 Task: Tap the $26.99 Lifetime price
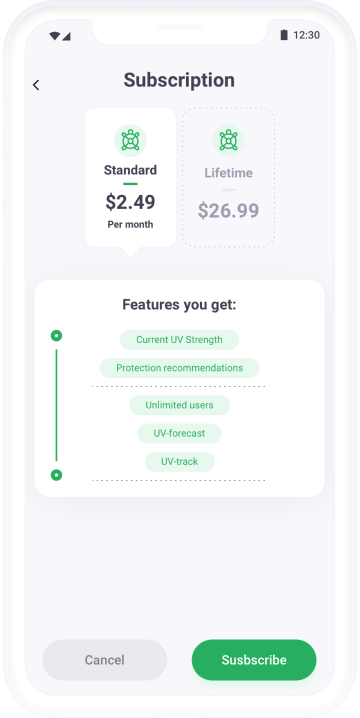229,210
